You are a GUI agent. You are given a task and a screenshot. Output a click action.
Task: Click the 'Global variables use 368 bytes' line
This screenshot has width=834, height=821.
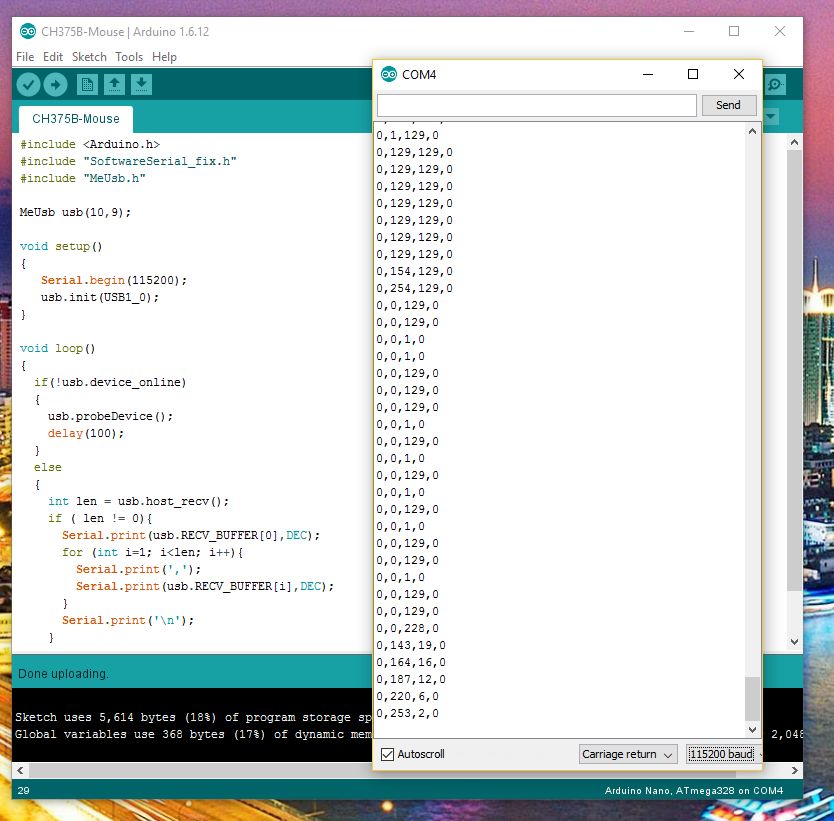pos(193,734)
